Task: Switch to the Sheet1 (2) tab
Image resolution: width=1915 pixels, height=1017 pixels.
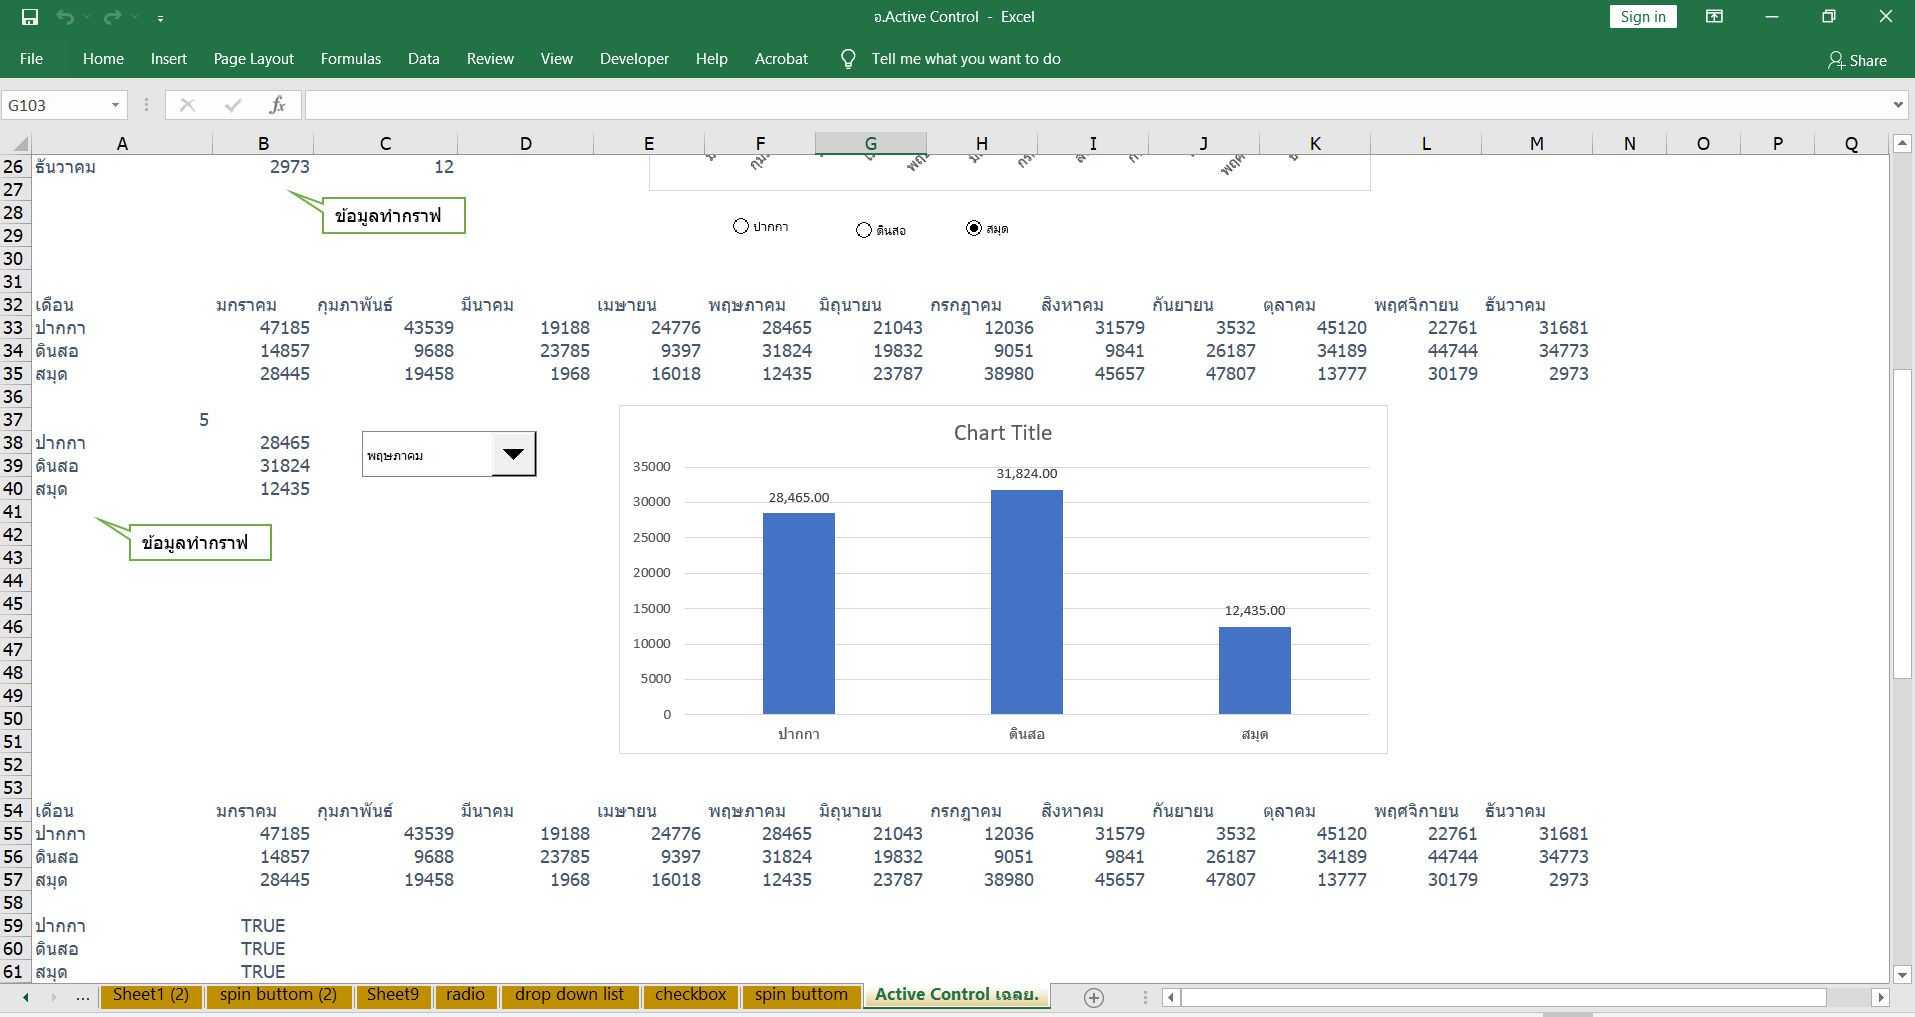Action: (151, 995)
